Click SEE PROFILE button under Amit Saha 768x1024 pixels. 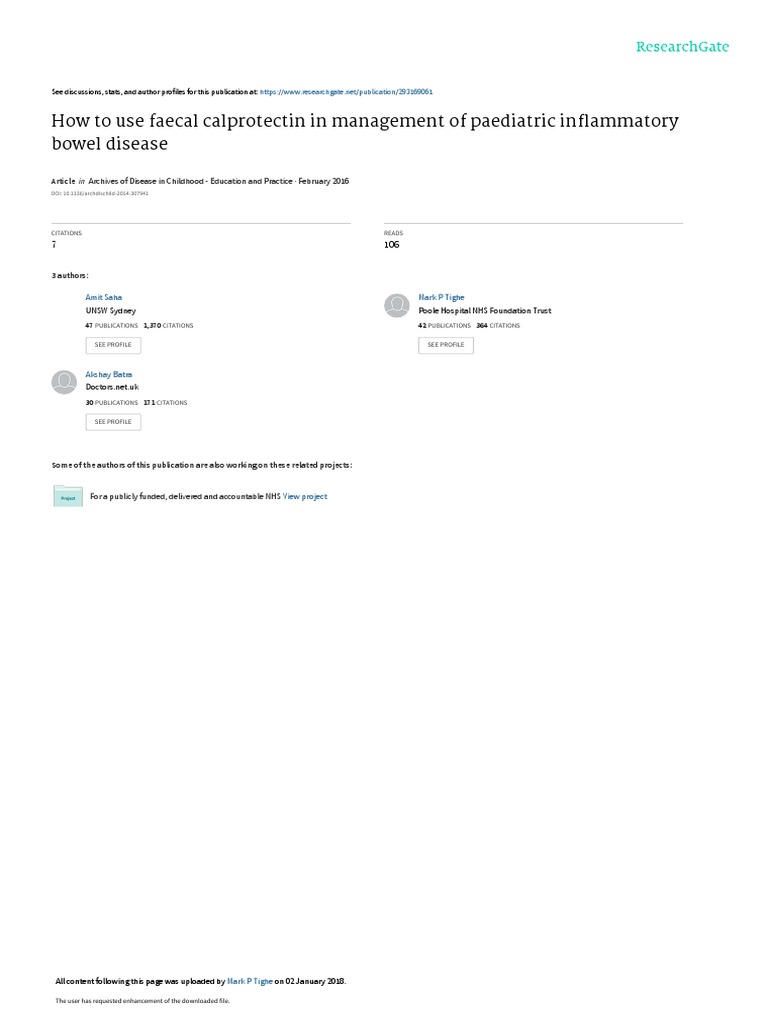[113, 345]
